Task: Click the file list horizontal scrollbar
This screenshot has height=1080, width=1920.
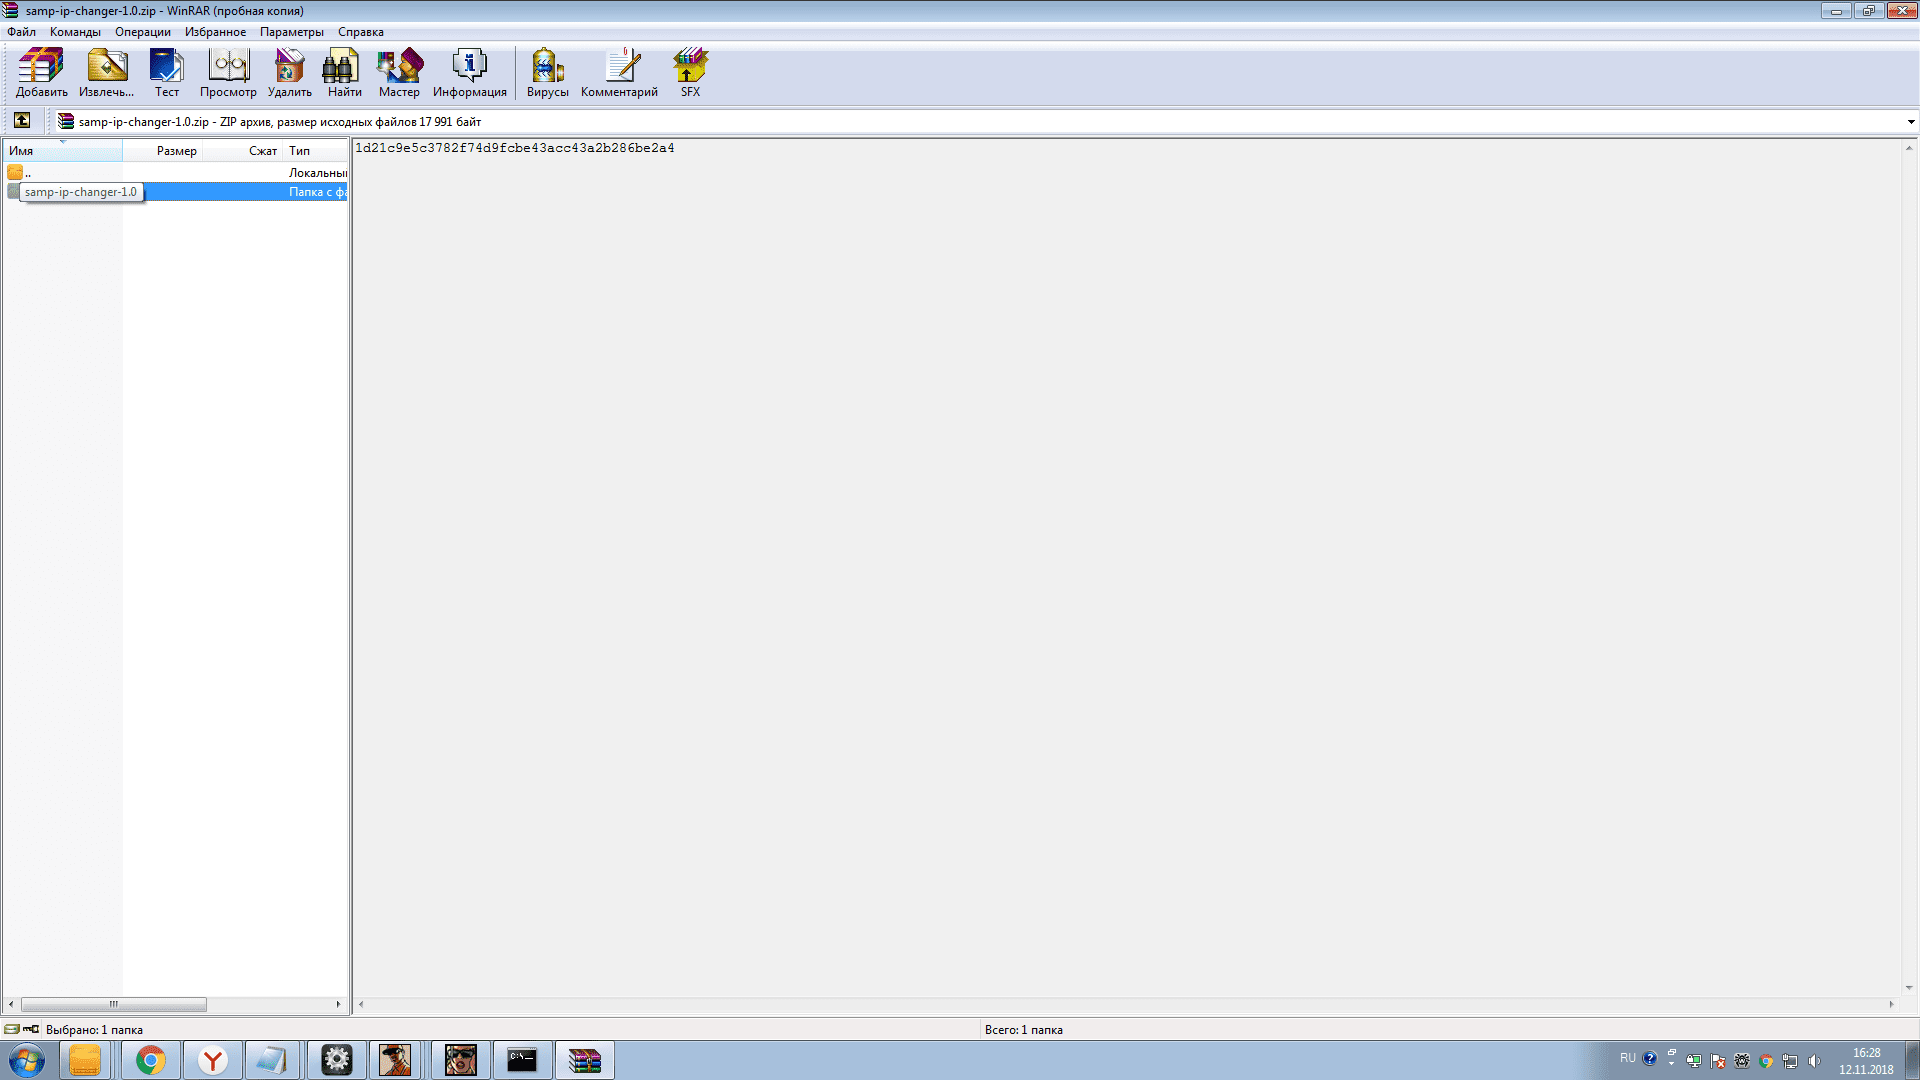Action: (113, 1004)
